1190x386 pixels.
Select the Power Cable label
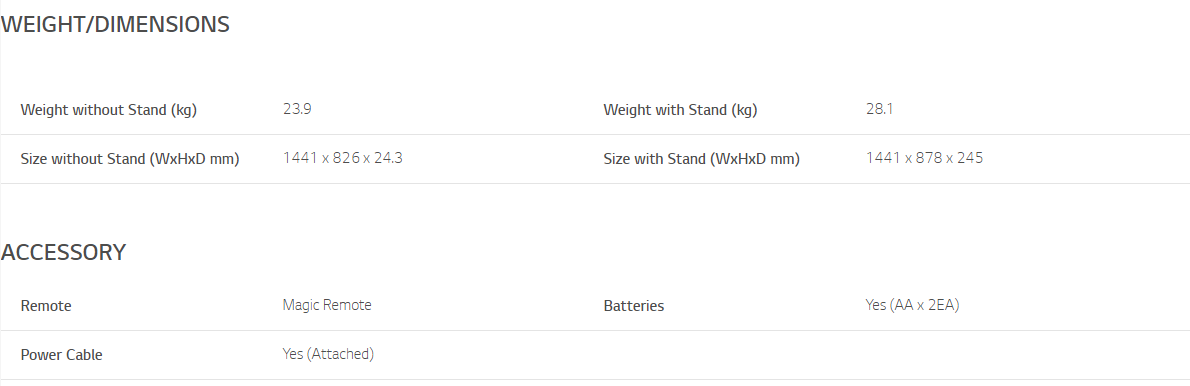[x=61, y=355]
